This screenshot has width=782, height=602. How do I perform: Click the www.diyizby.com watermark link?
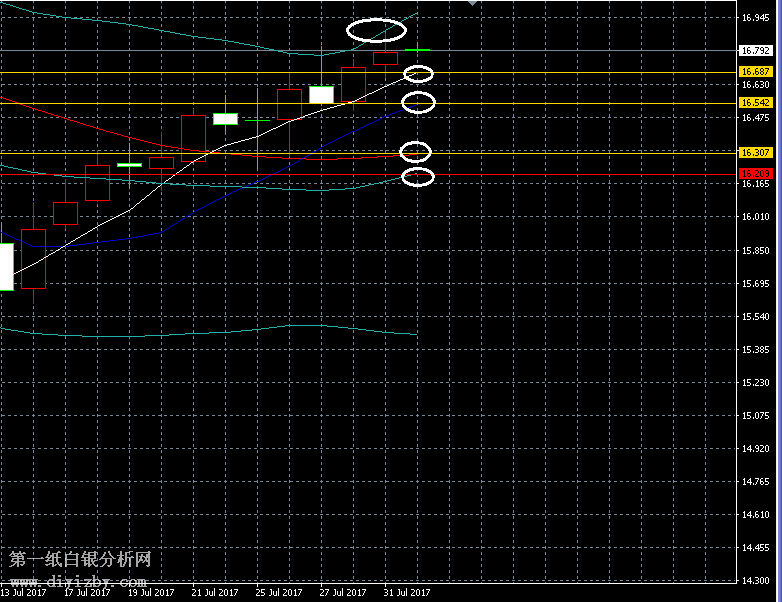tap(79, 580)
